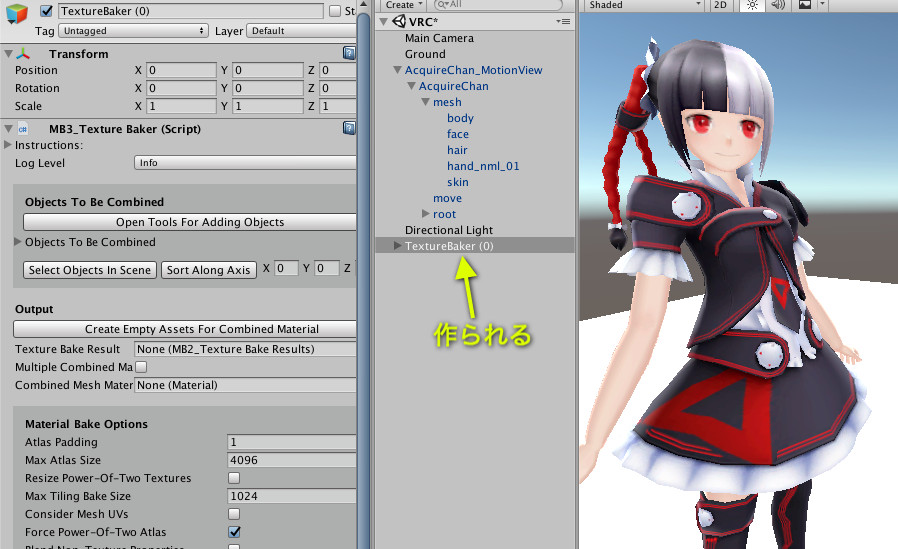Click the Sort Along Axis X field

tap(286, 268)
